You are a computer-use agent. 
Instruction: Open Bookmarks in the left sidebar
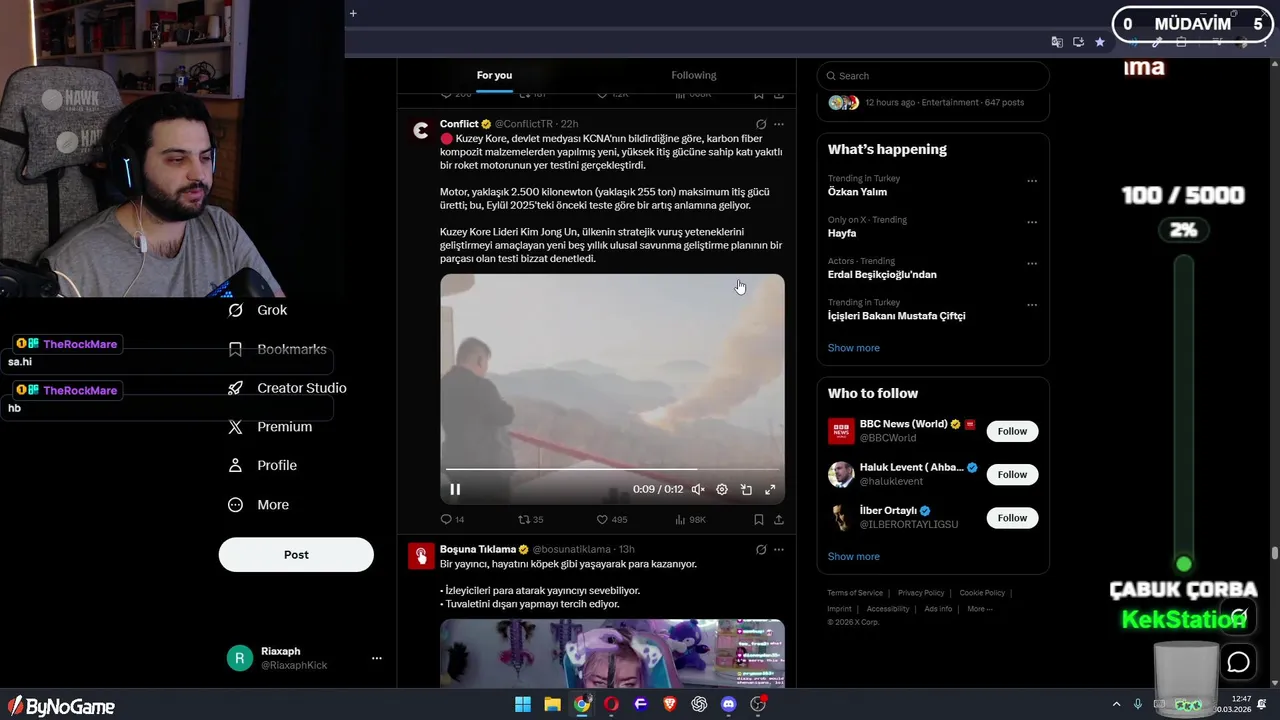277,349
